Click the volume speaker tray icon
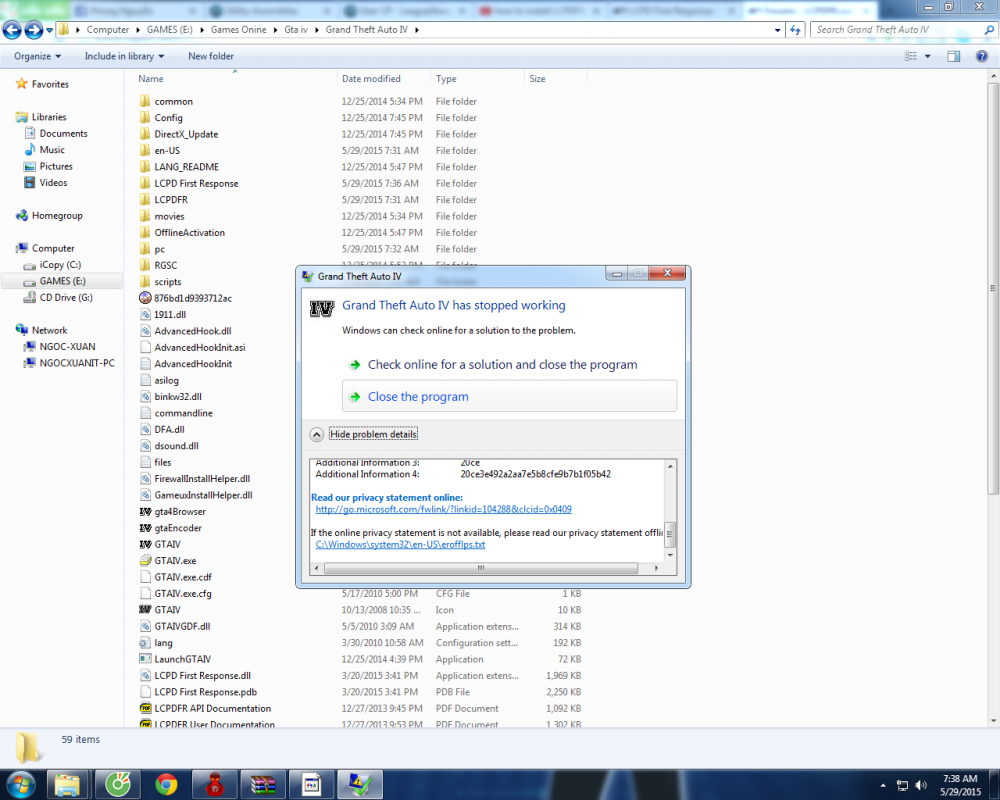 tap(920, 785)
